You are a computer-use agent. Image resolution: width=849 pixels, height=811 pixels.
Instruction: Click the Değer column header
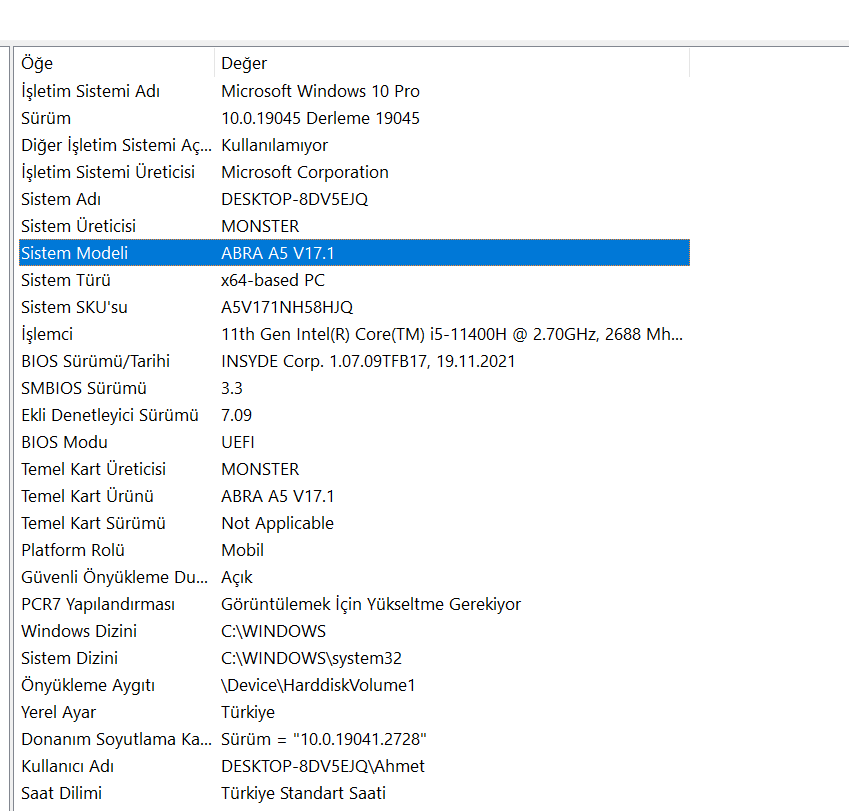point(452,63)
